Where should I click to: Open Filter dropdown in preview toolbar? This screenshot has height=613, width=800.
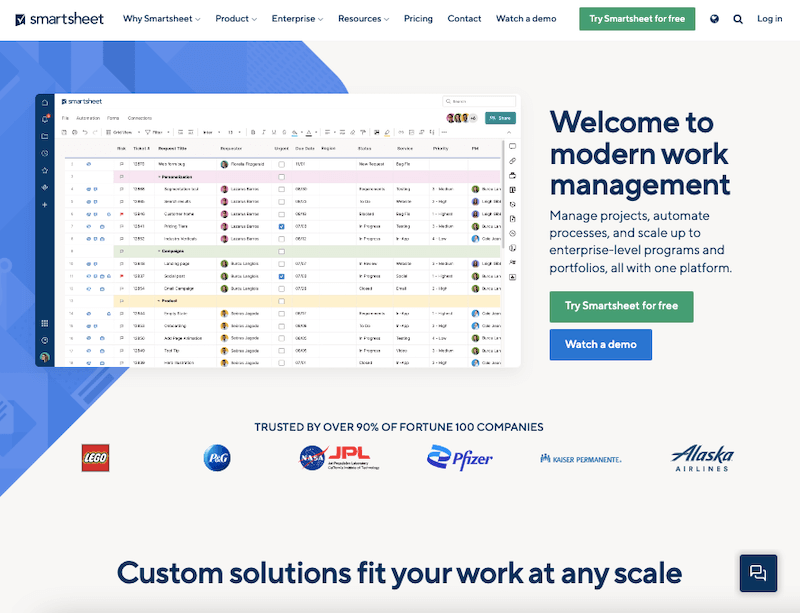click(x=157, y=132)
